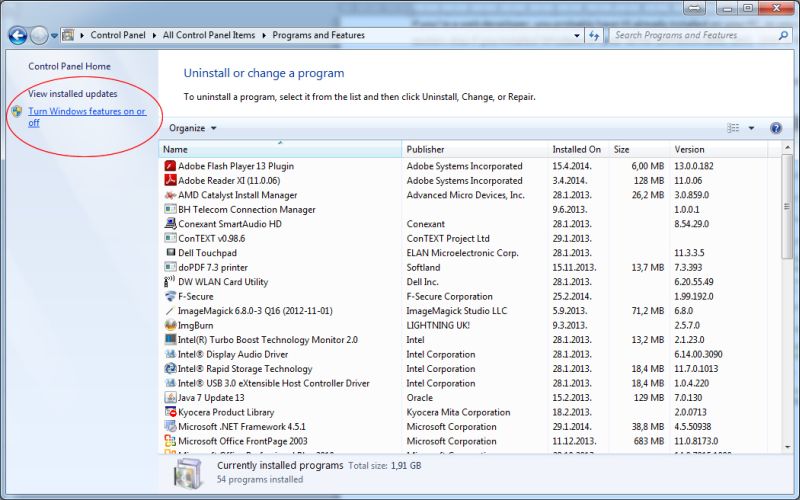
Task: Expand the arrow before Control Panel breadcrumb
Action: click(82, 35)
